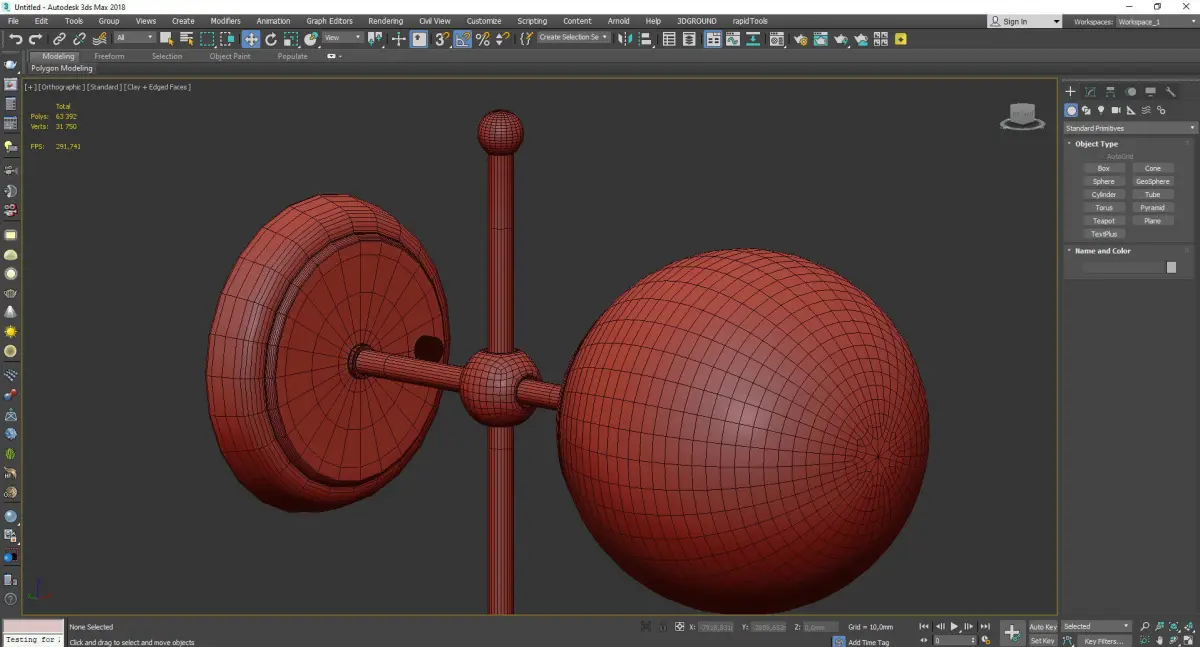The width and height of the screenshot is (1200, 647).
Task: Activate the Select and Scale tool
Action: 291,38
